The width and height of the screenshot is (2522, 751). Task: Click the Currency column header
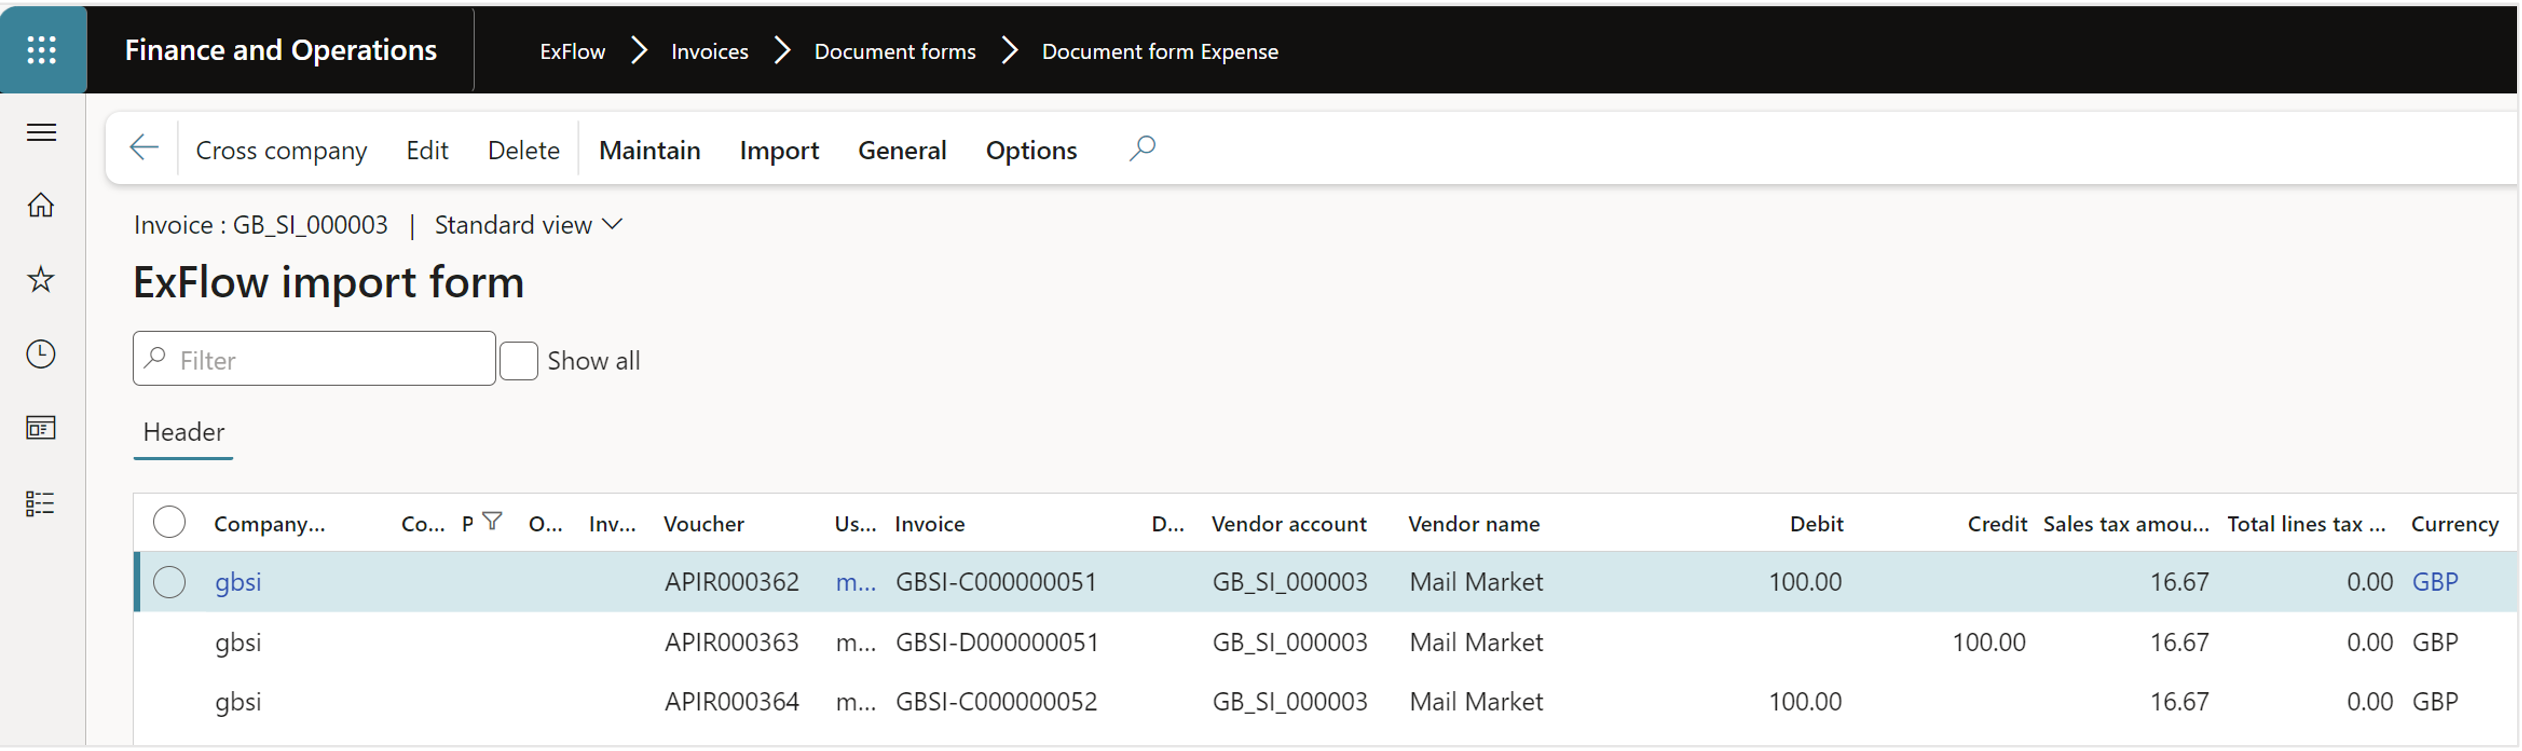tap(2455, 524)
